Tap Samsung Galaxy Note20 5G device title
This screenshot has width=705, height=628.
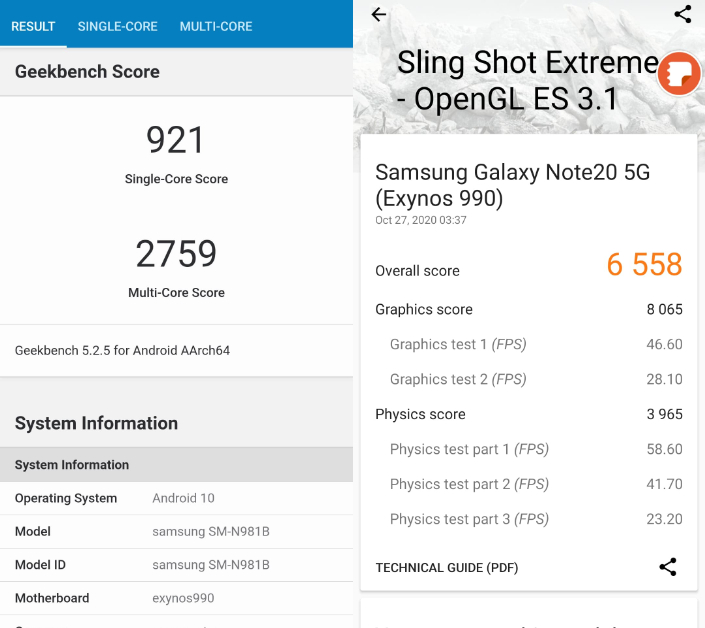tap(513, 185)
